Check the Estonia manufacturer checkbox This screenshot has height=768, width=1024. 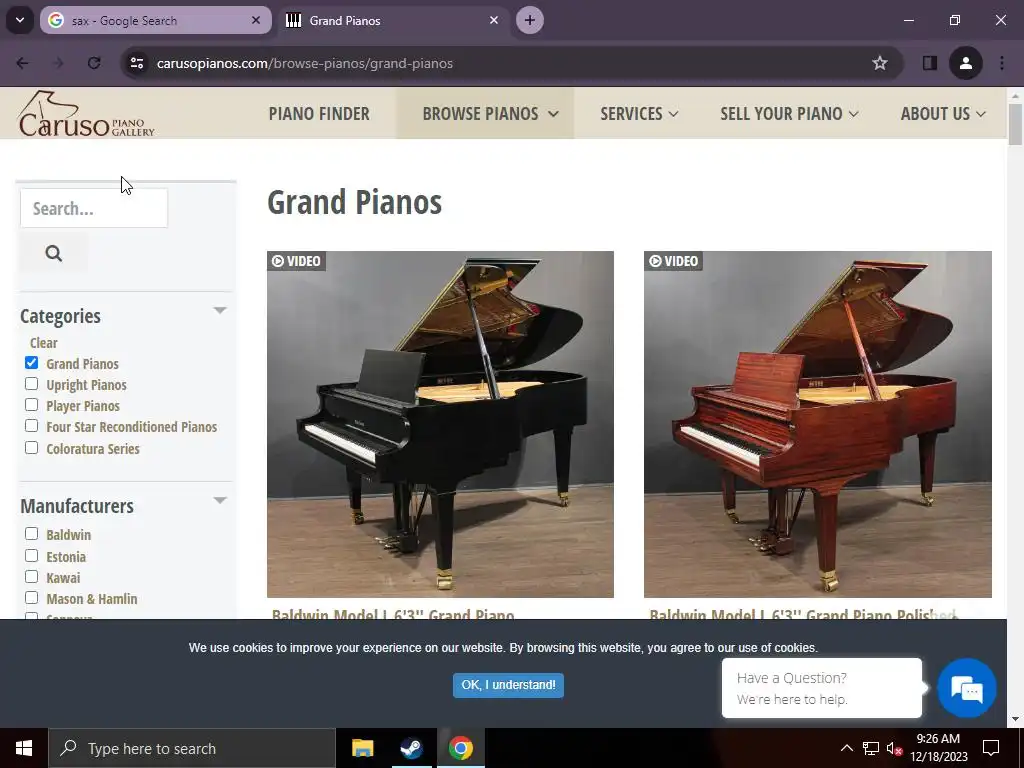tap(31, 556)
